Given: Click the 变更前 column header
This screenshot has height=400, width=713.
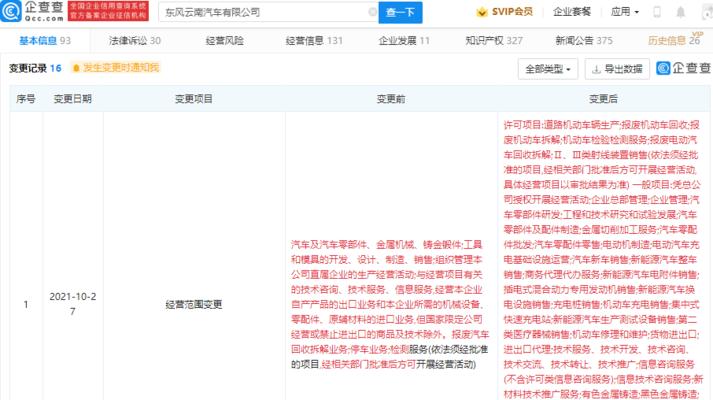Looking at the screenshot, I should click(x=391, y=99).
